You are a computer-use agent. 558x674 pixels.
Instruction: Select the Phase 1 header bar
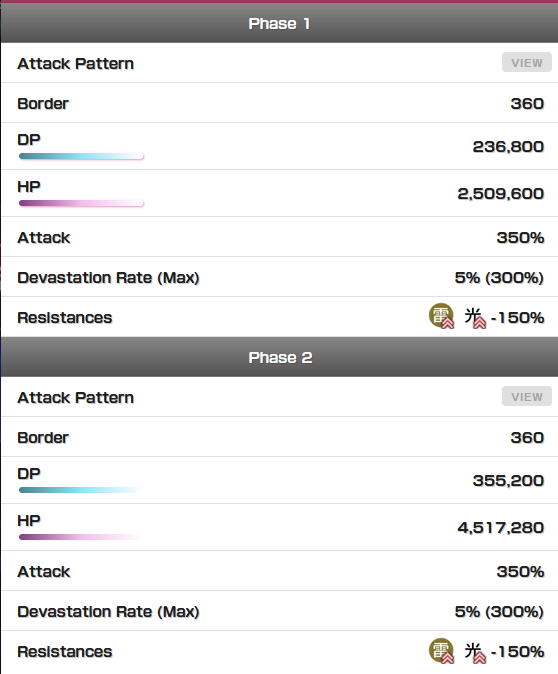point(279,23)
